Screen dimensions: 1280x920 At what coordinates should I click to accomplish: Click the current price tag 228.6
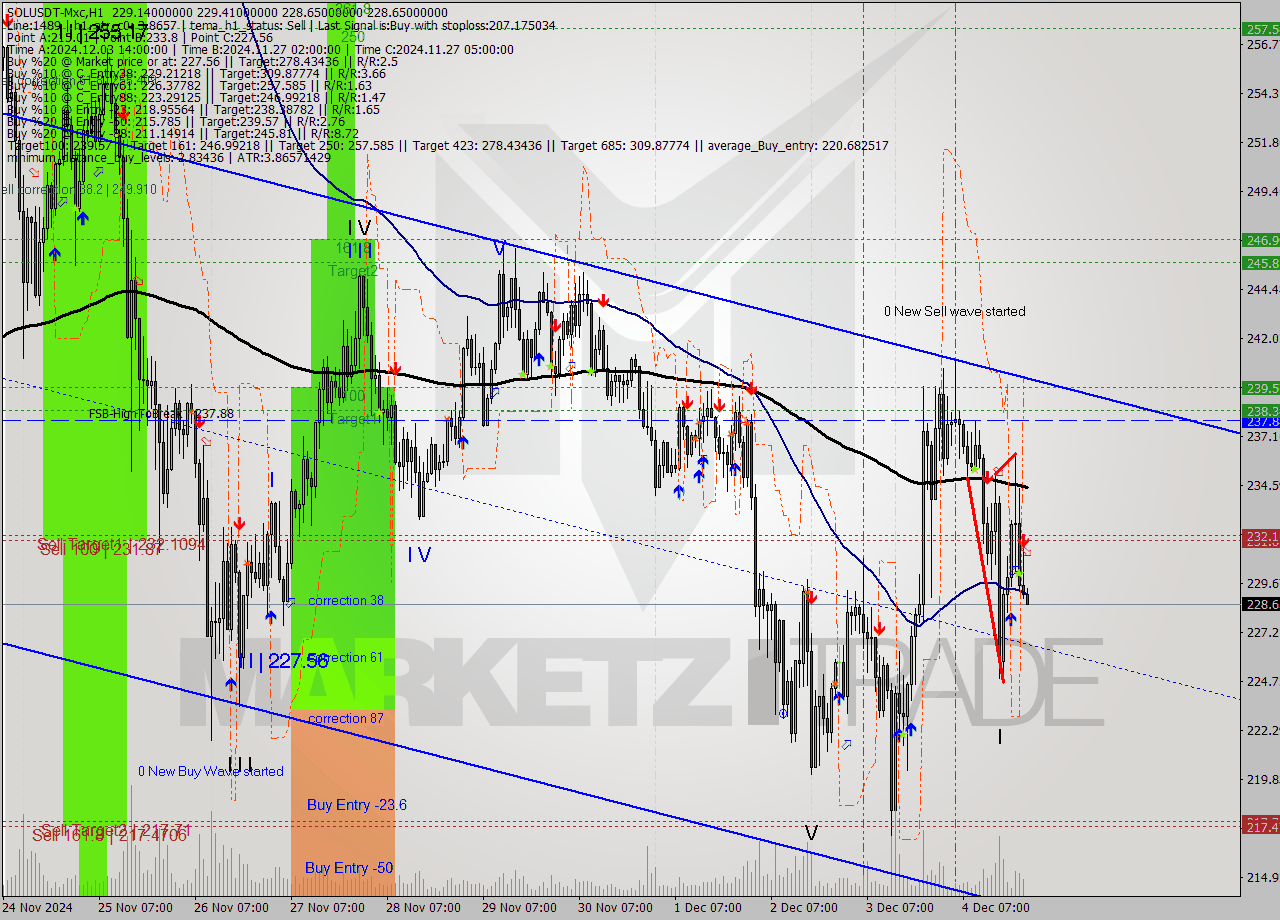point(1261,604)
